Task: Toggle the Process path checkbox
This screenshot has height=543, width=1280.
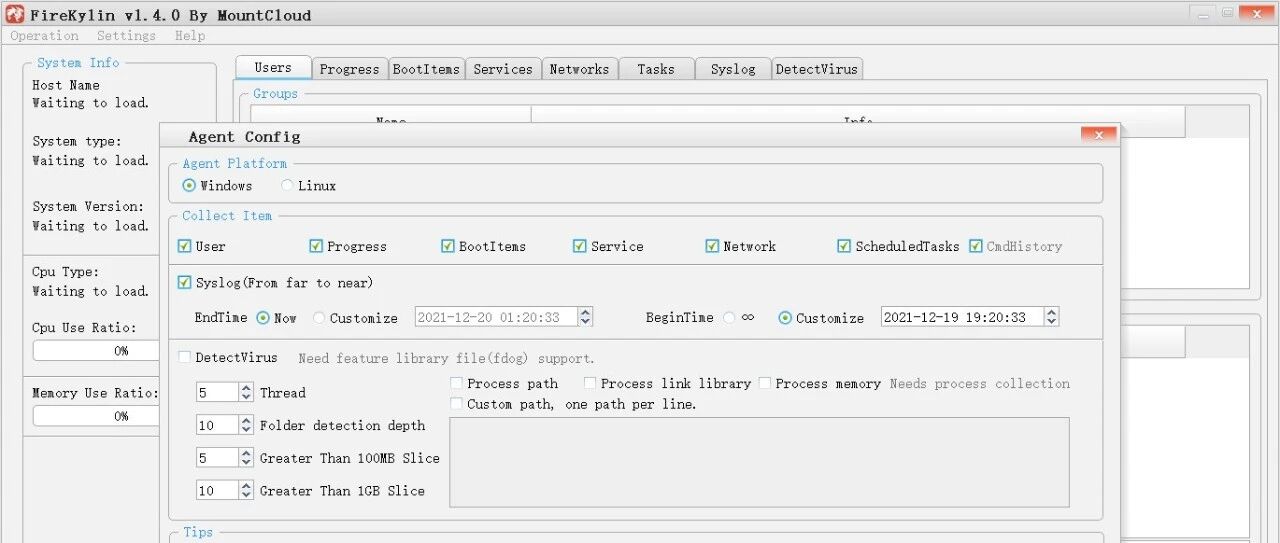Action: pos(456,384)
